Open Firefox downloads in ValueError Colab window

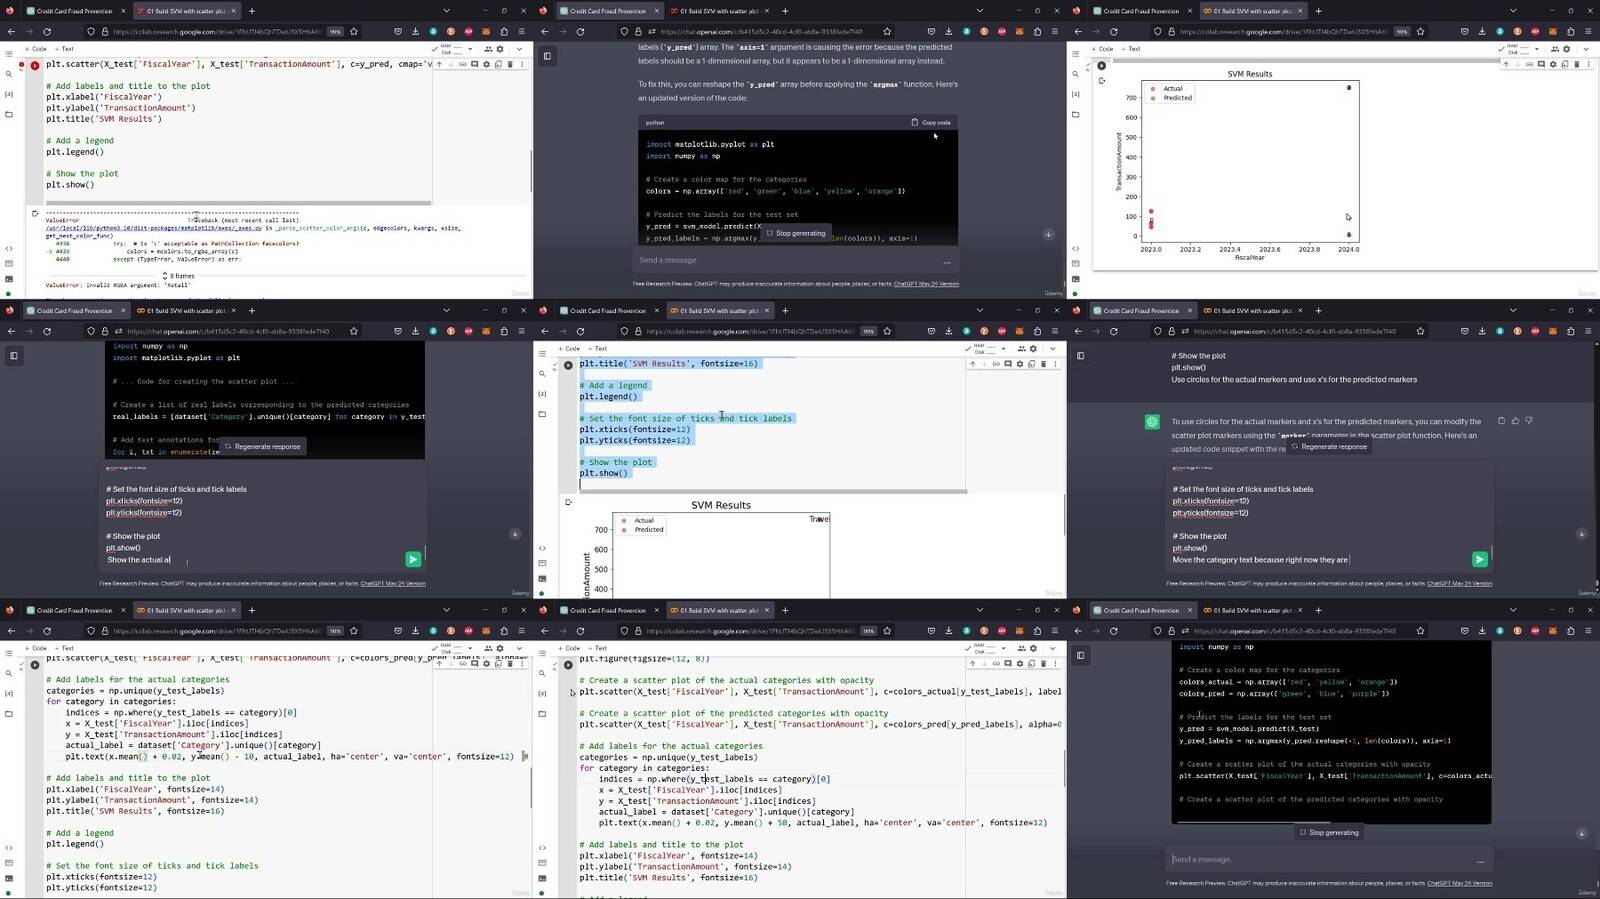point(415,31)
